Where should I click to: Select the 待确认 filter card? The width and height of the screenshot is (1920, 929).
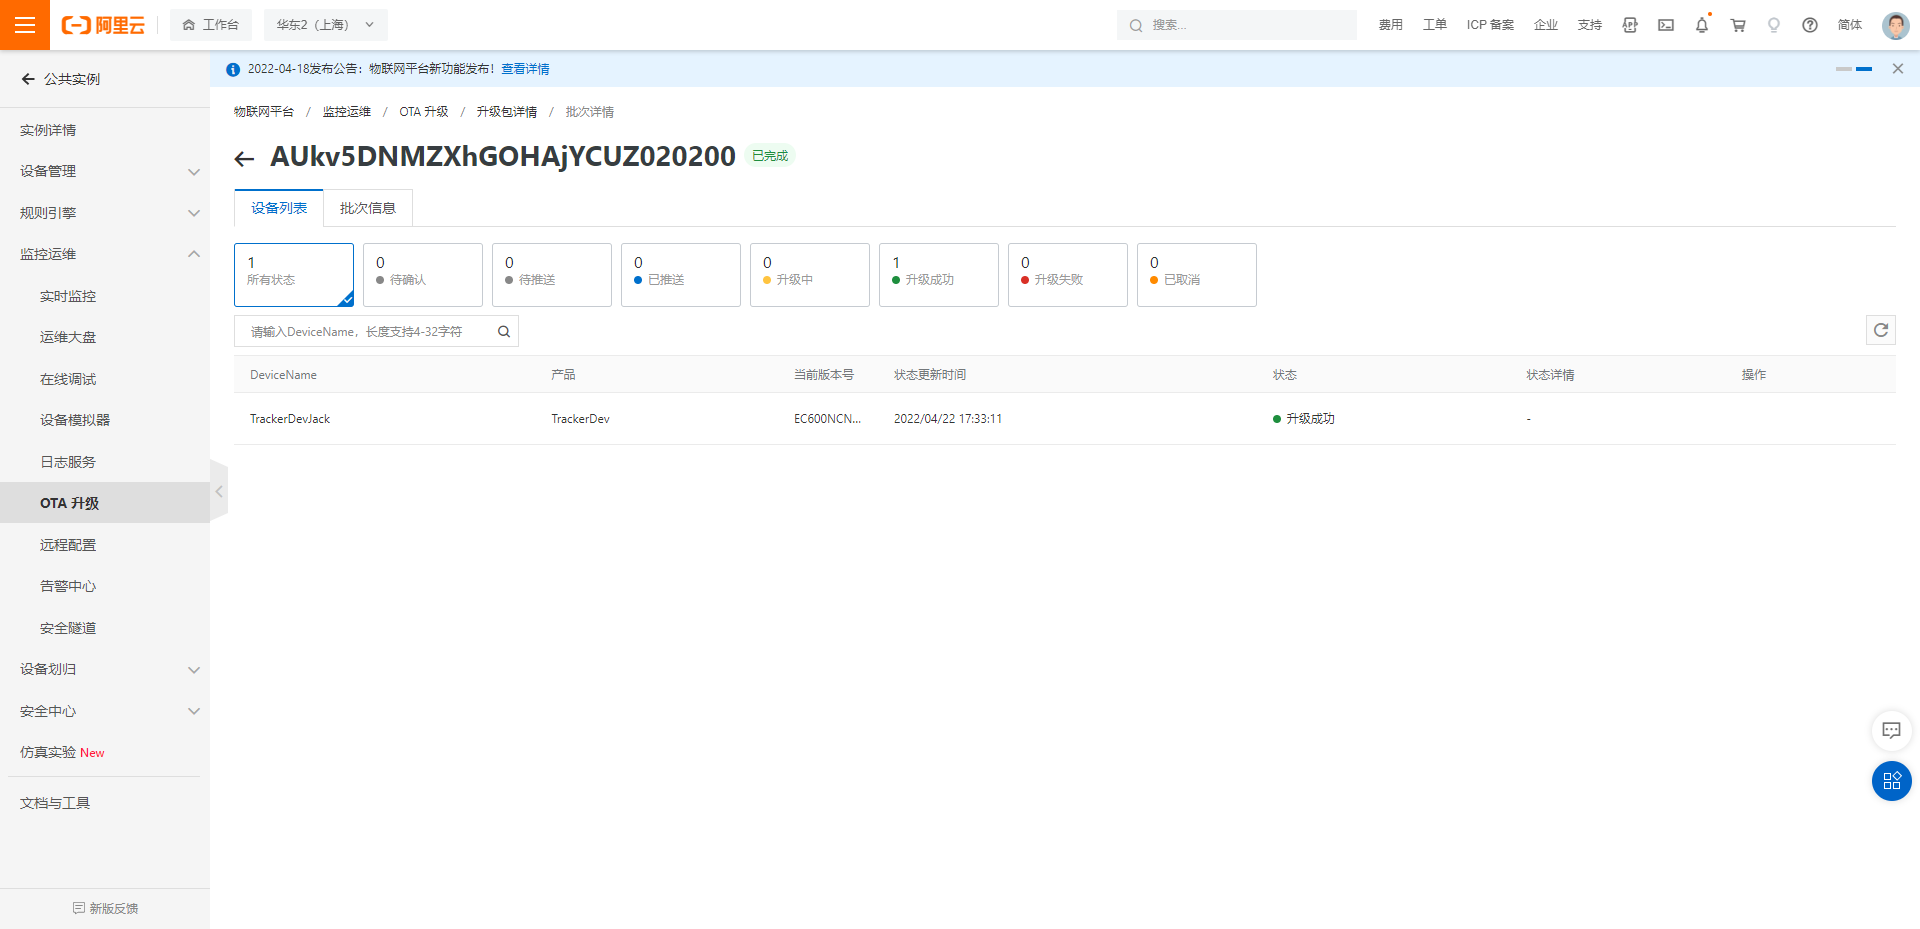click(x=423, y=275)
